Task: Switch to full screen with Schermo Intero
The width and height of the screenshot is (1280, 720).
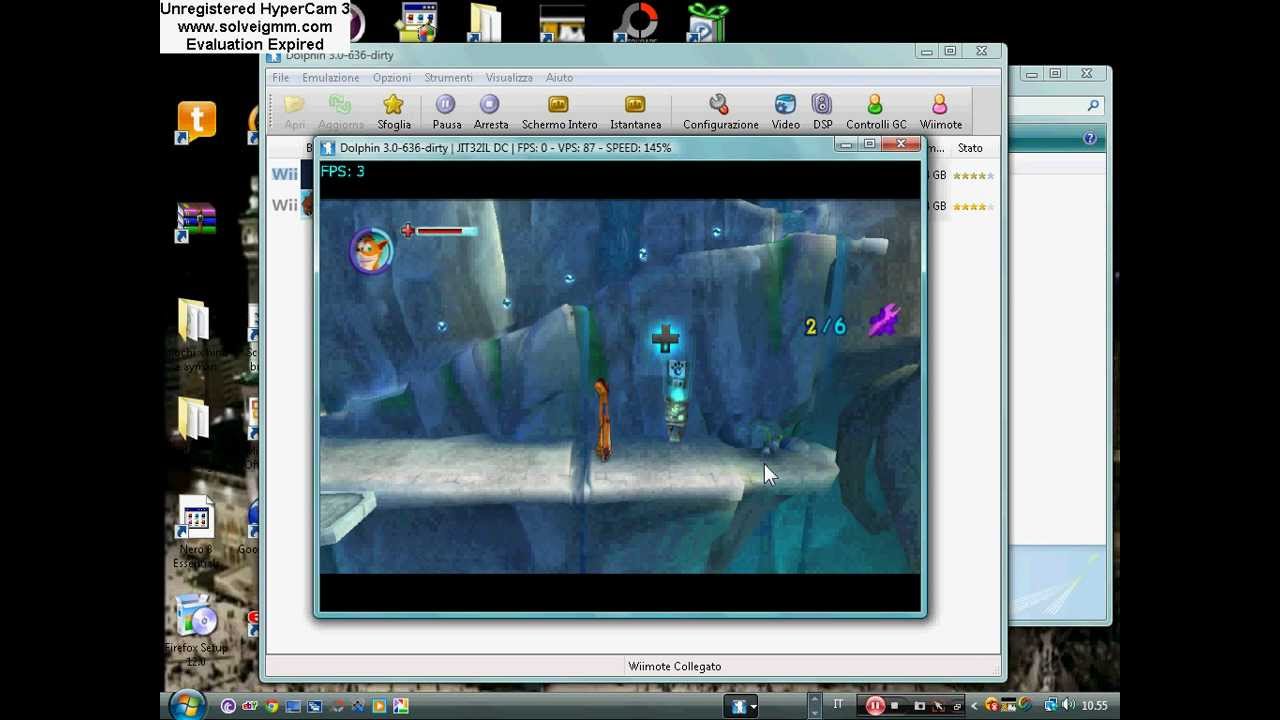Action: pos(559,112)
